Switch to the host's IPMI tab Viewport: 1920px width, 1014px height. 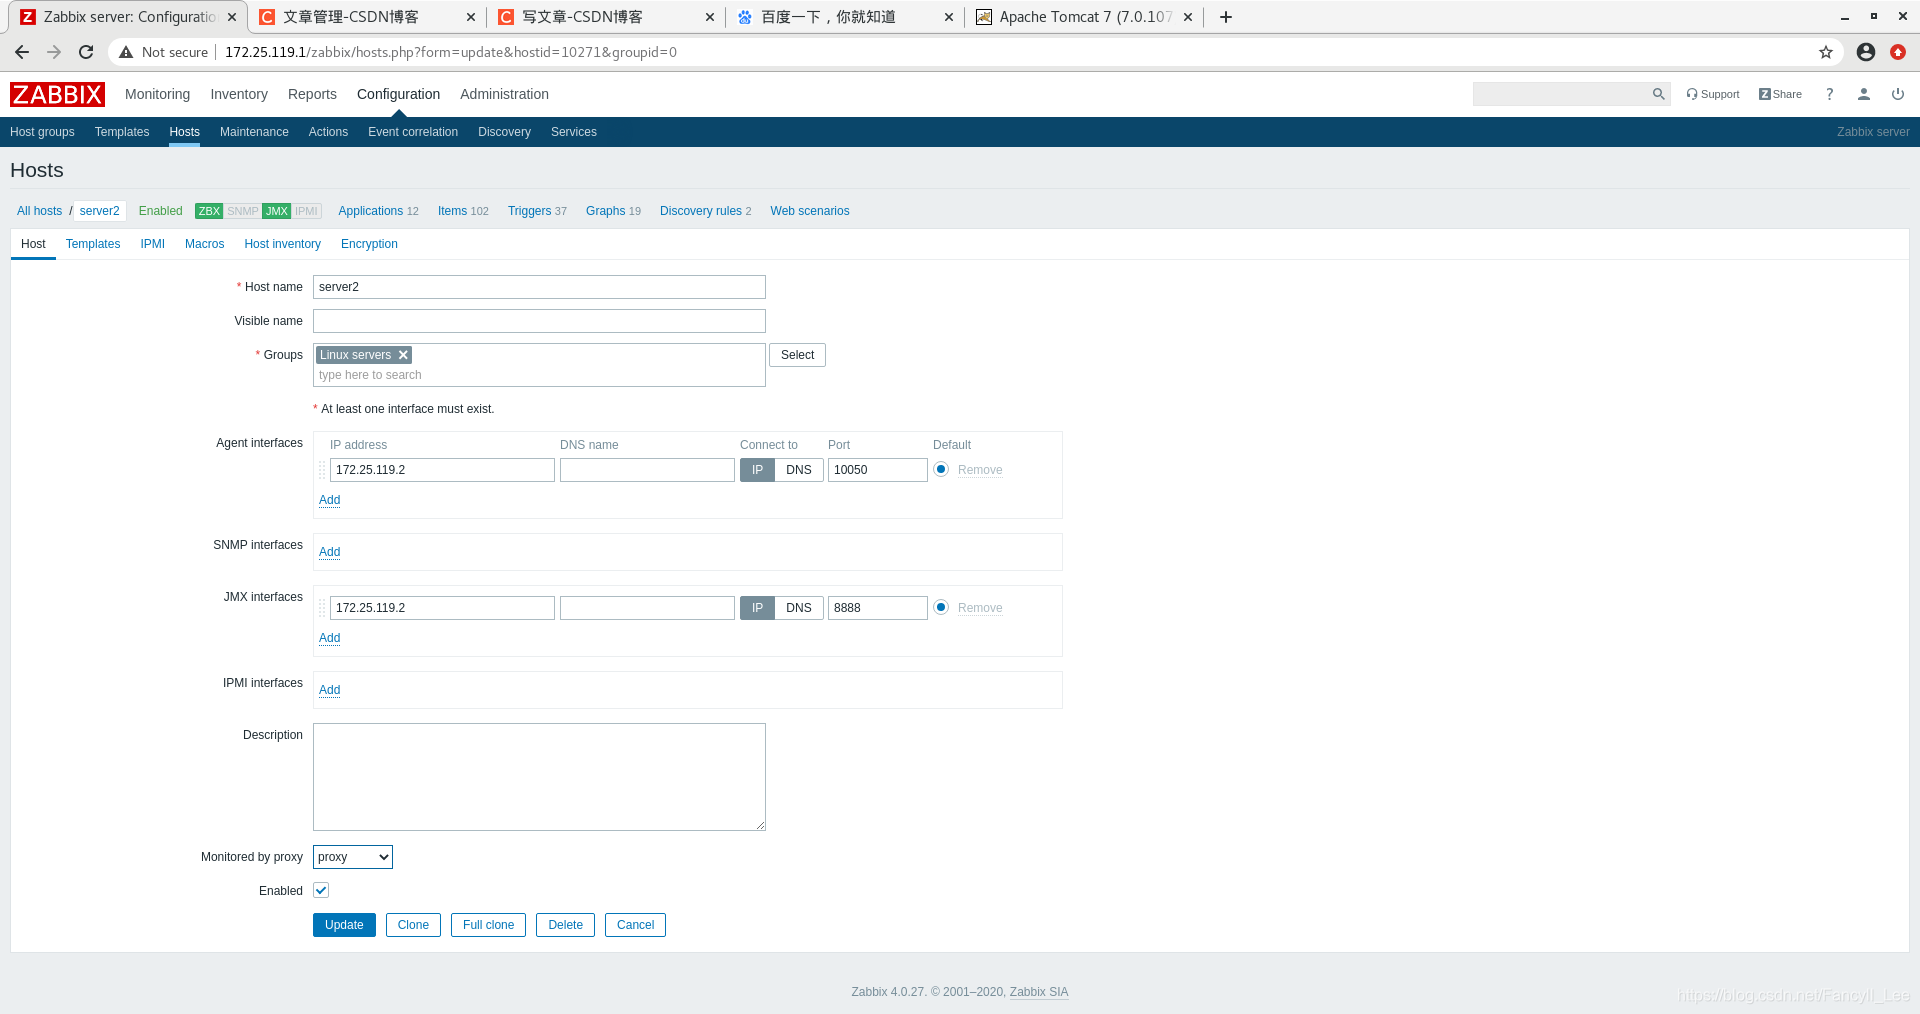tap(152, 244)
